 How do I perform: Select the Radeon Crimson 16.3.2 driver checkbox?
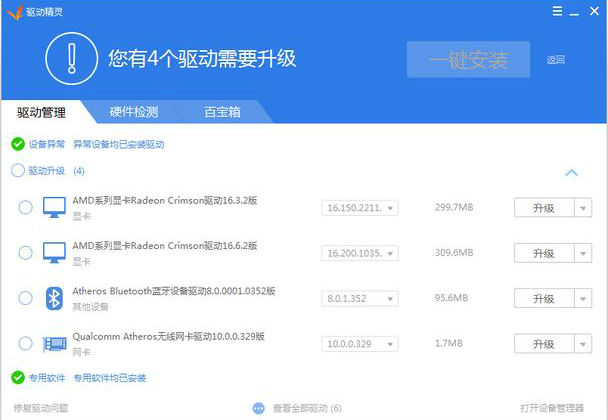(x=26, y=207)
